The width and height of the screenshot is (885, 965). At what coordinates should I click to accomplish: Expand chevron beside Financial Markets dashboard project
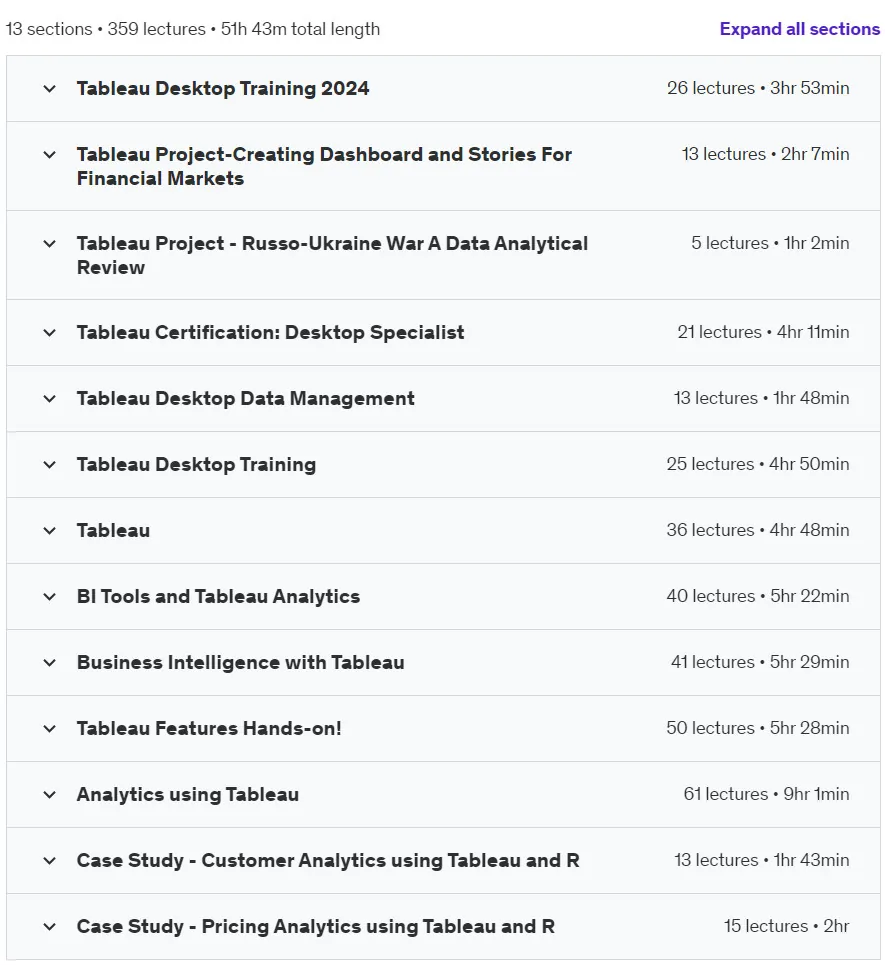click(x=50, y=154)
